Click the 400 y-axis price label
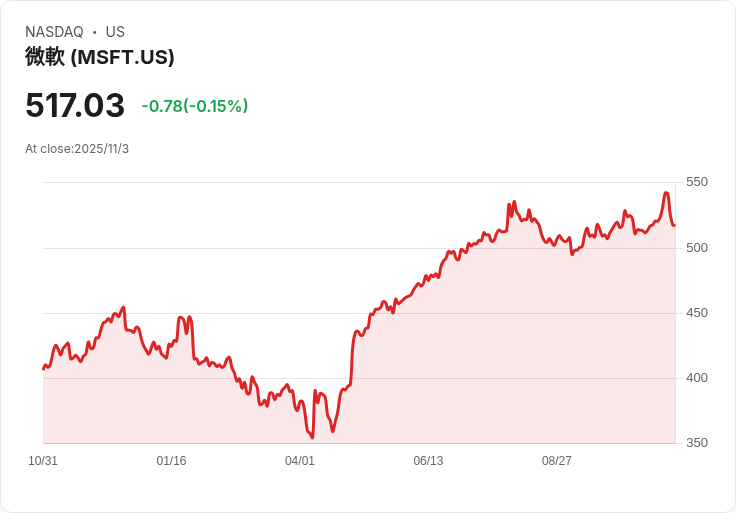The image size is (736, 513). (x=697, y=378)
